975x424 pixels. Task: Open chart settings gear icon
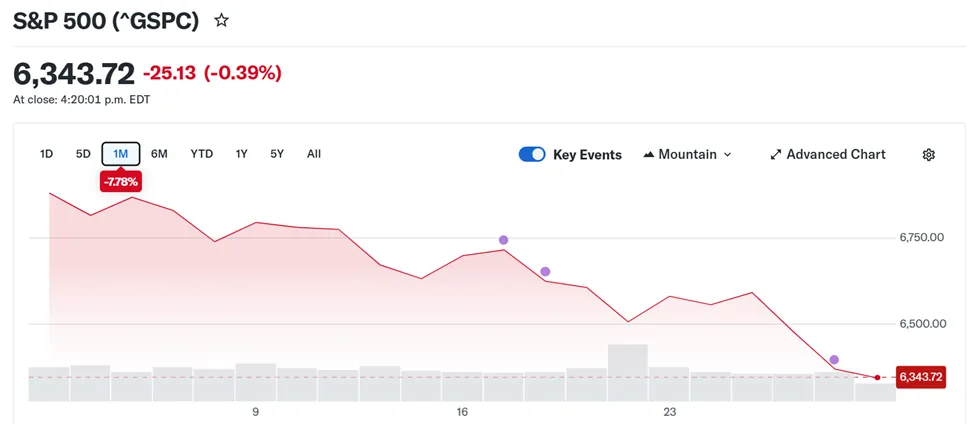(x=928, y=155)
